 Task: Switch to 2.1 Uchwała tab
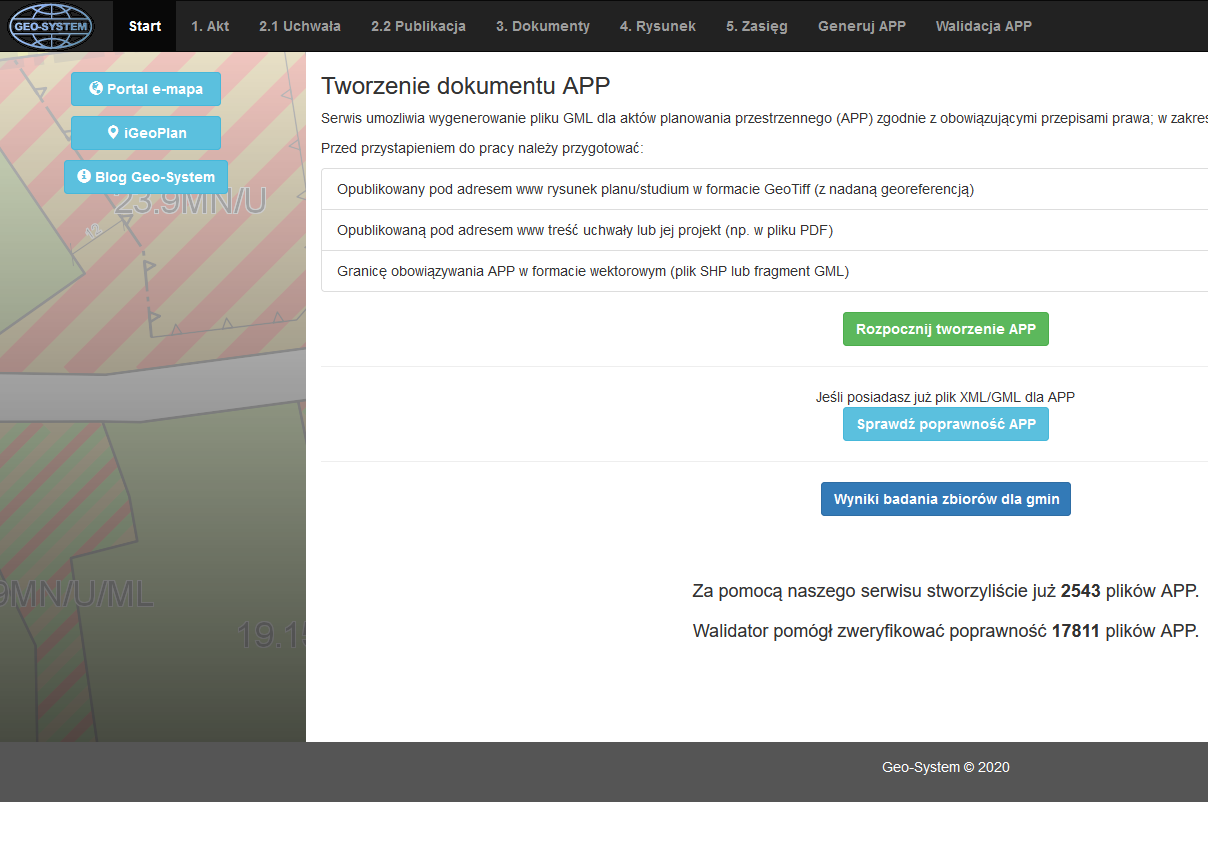299,26
